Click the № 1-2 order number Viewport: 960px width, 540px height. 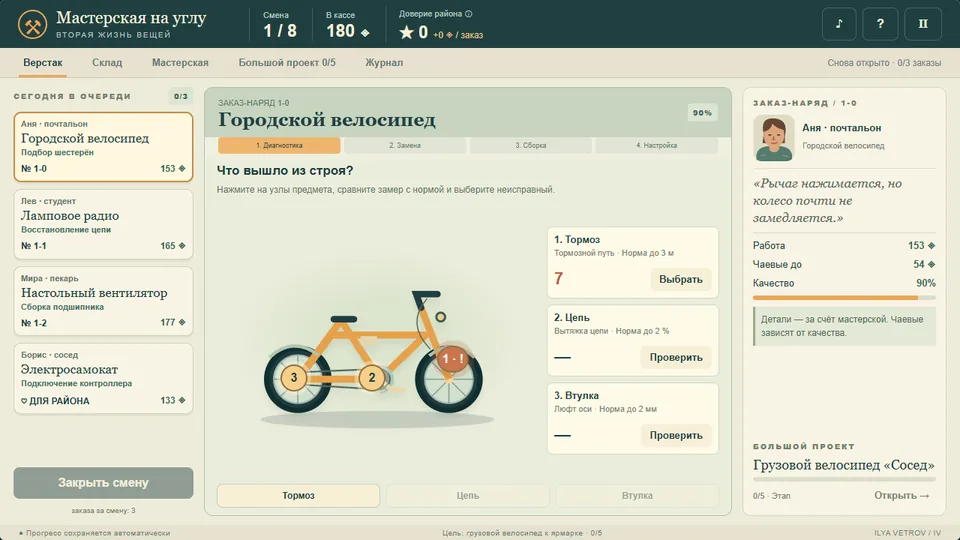coord(34,323)
